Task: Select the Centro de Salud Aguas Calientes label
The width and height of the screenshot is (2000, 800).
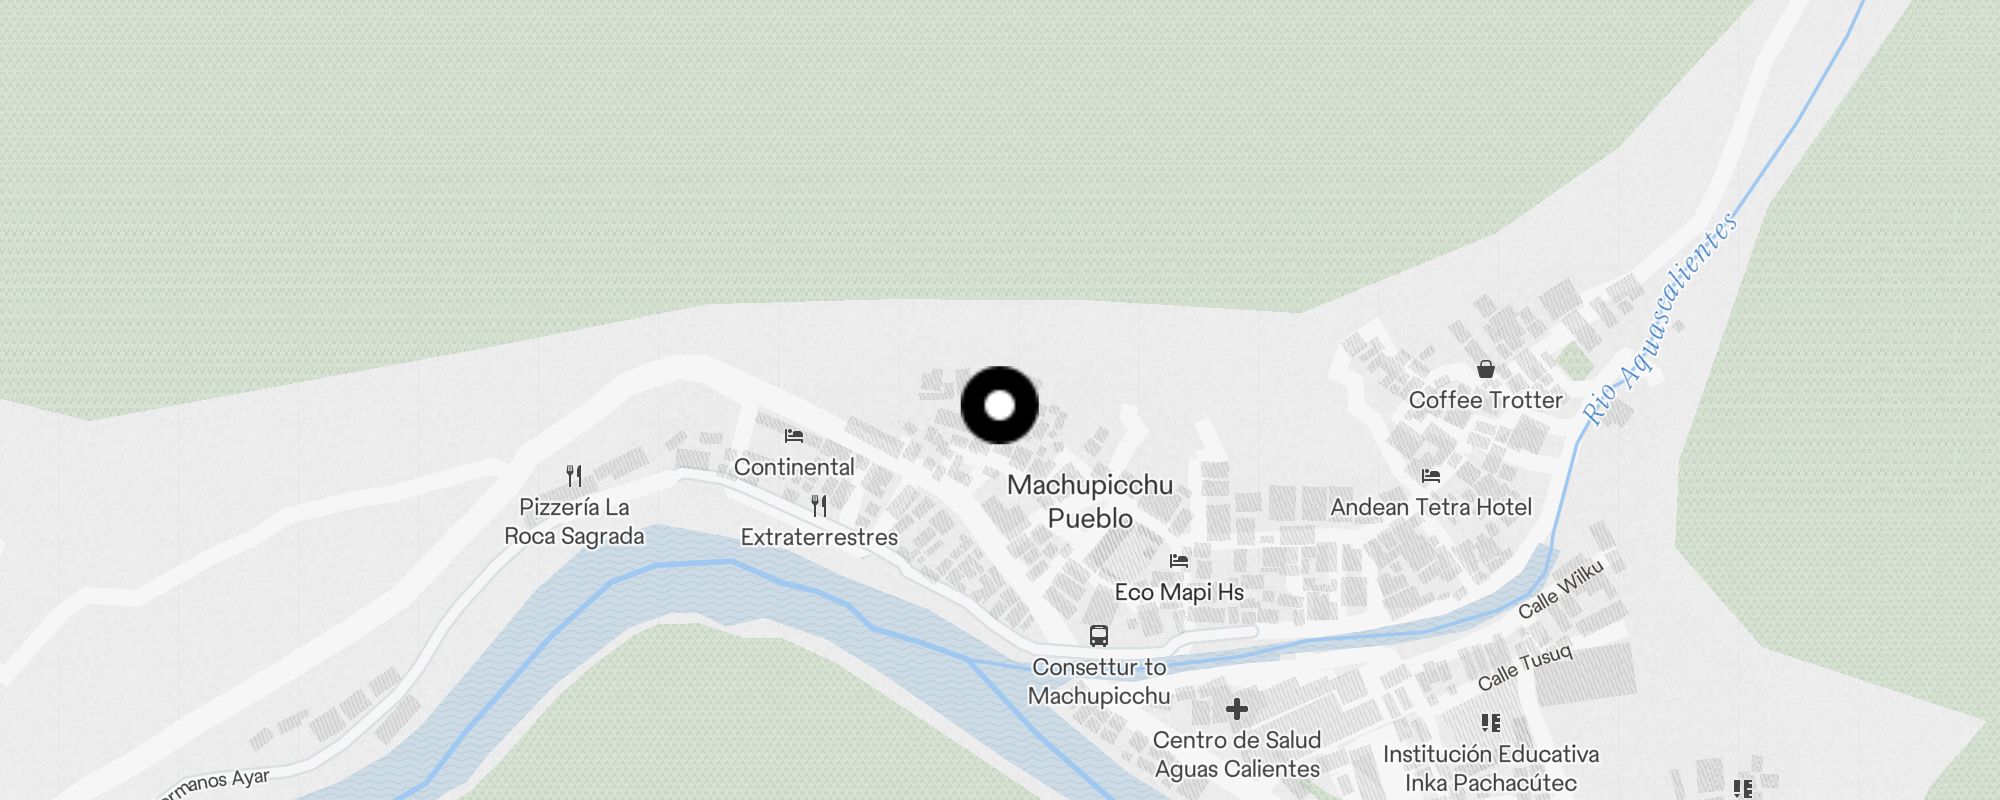Action: [x=1237, y=754]
